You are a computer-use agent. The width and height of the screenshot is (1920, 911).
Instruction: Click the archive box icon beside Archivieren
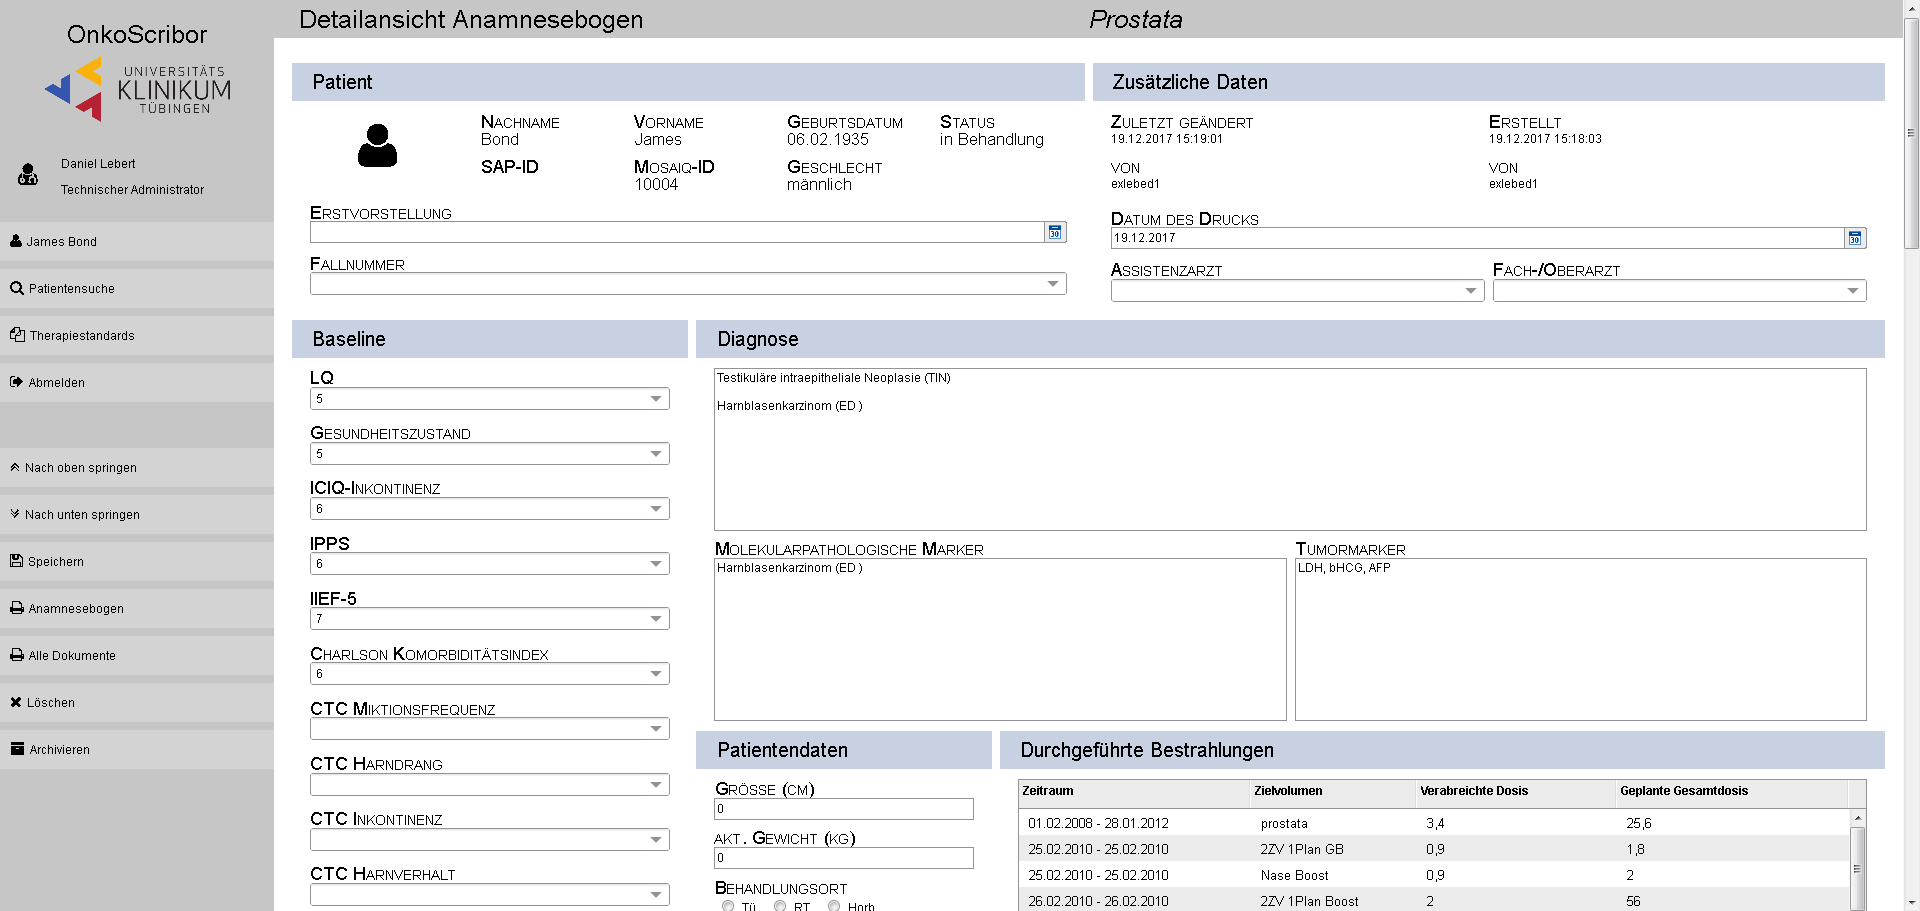click(x=17, y=749)
